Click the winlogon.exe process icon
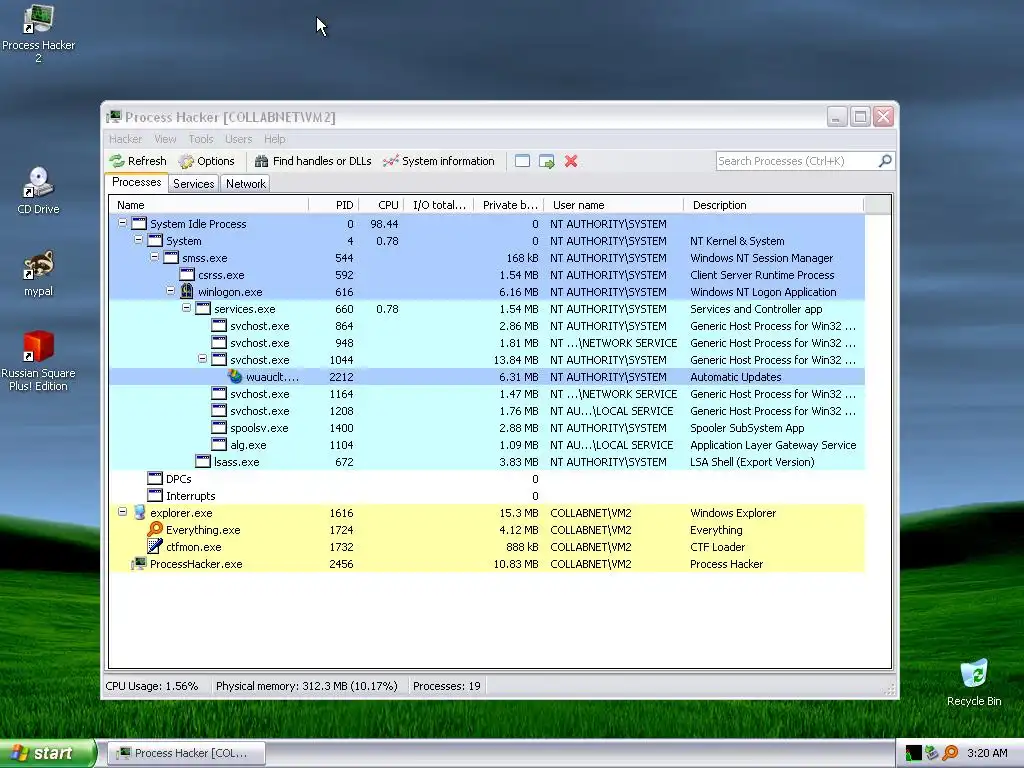The image size is (1024, 768). 187,291
